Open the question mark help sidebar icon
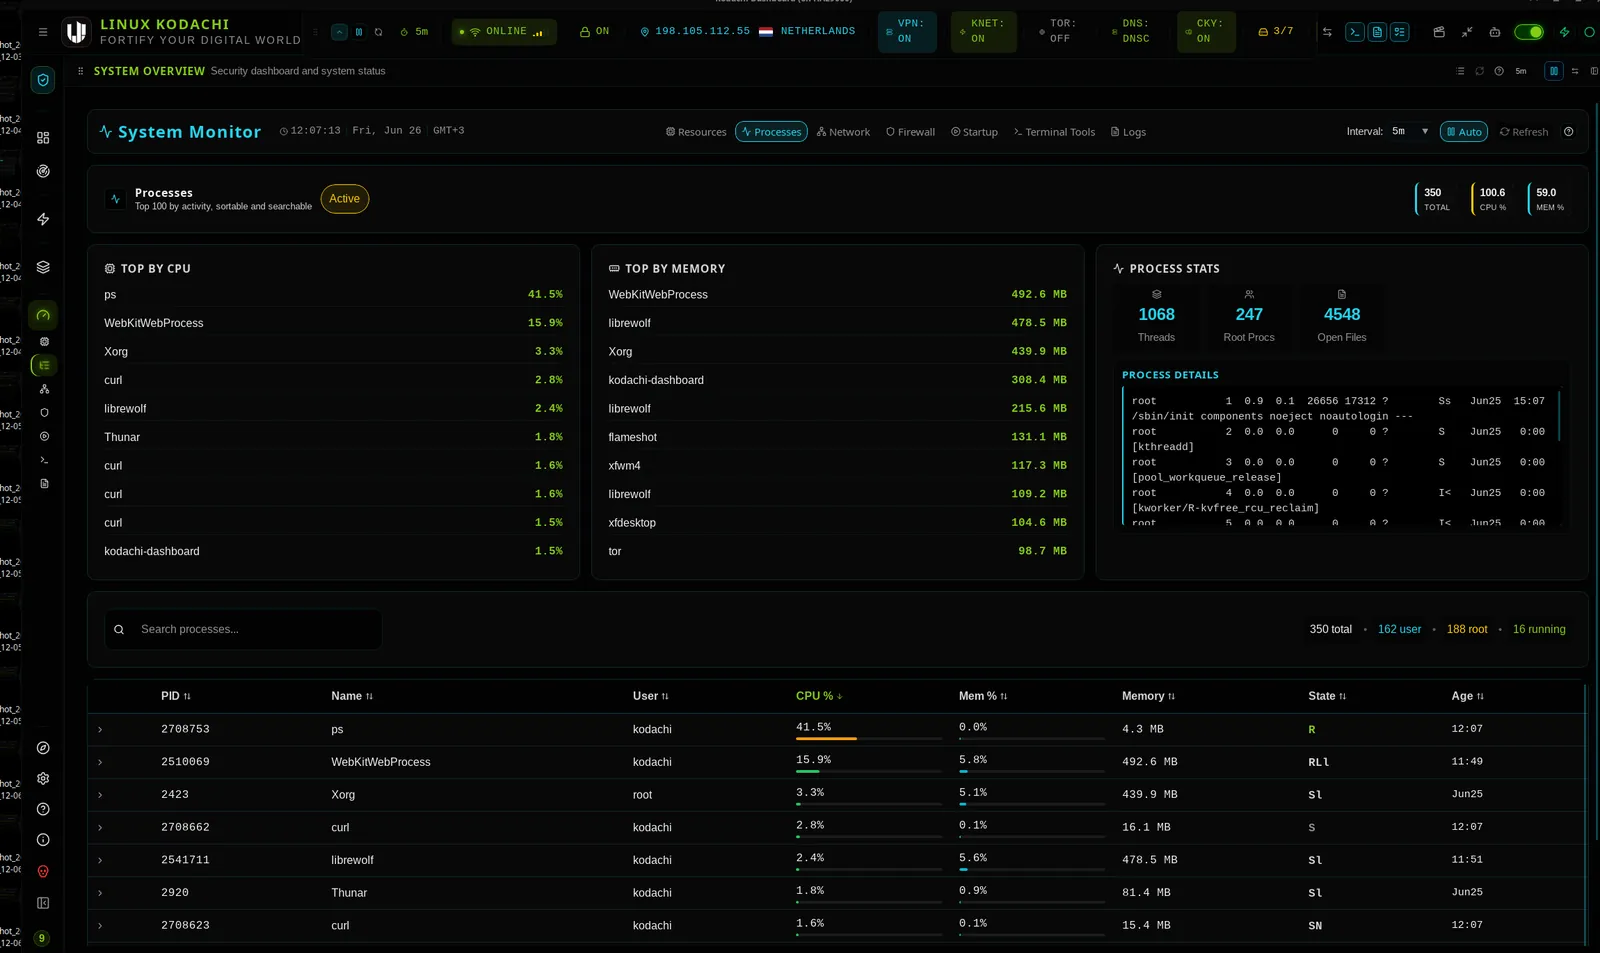The width and height of the screenshot is (1600, 953). pos(43,809)
